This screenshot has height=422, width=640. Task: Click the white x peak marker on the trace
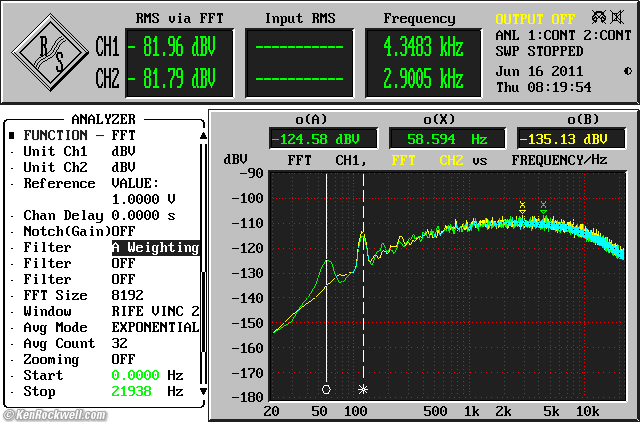point(544,205)
